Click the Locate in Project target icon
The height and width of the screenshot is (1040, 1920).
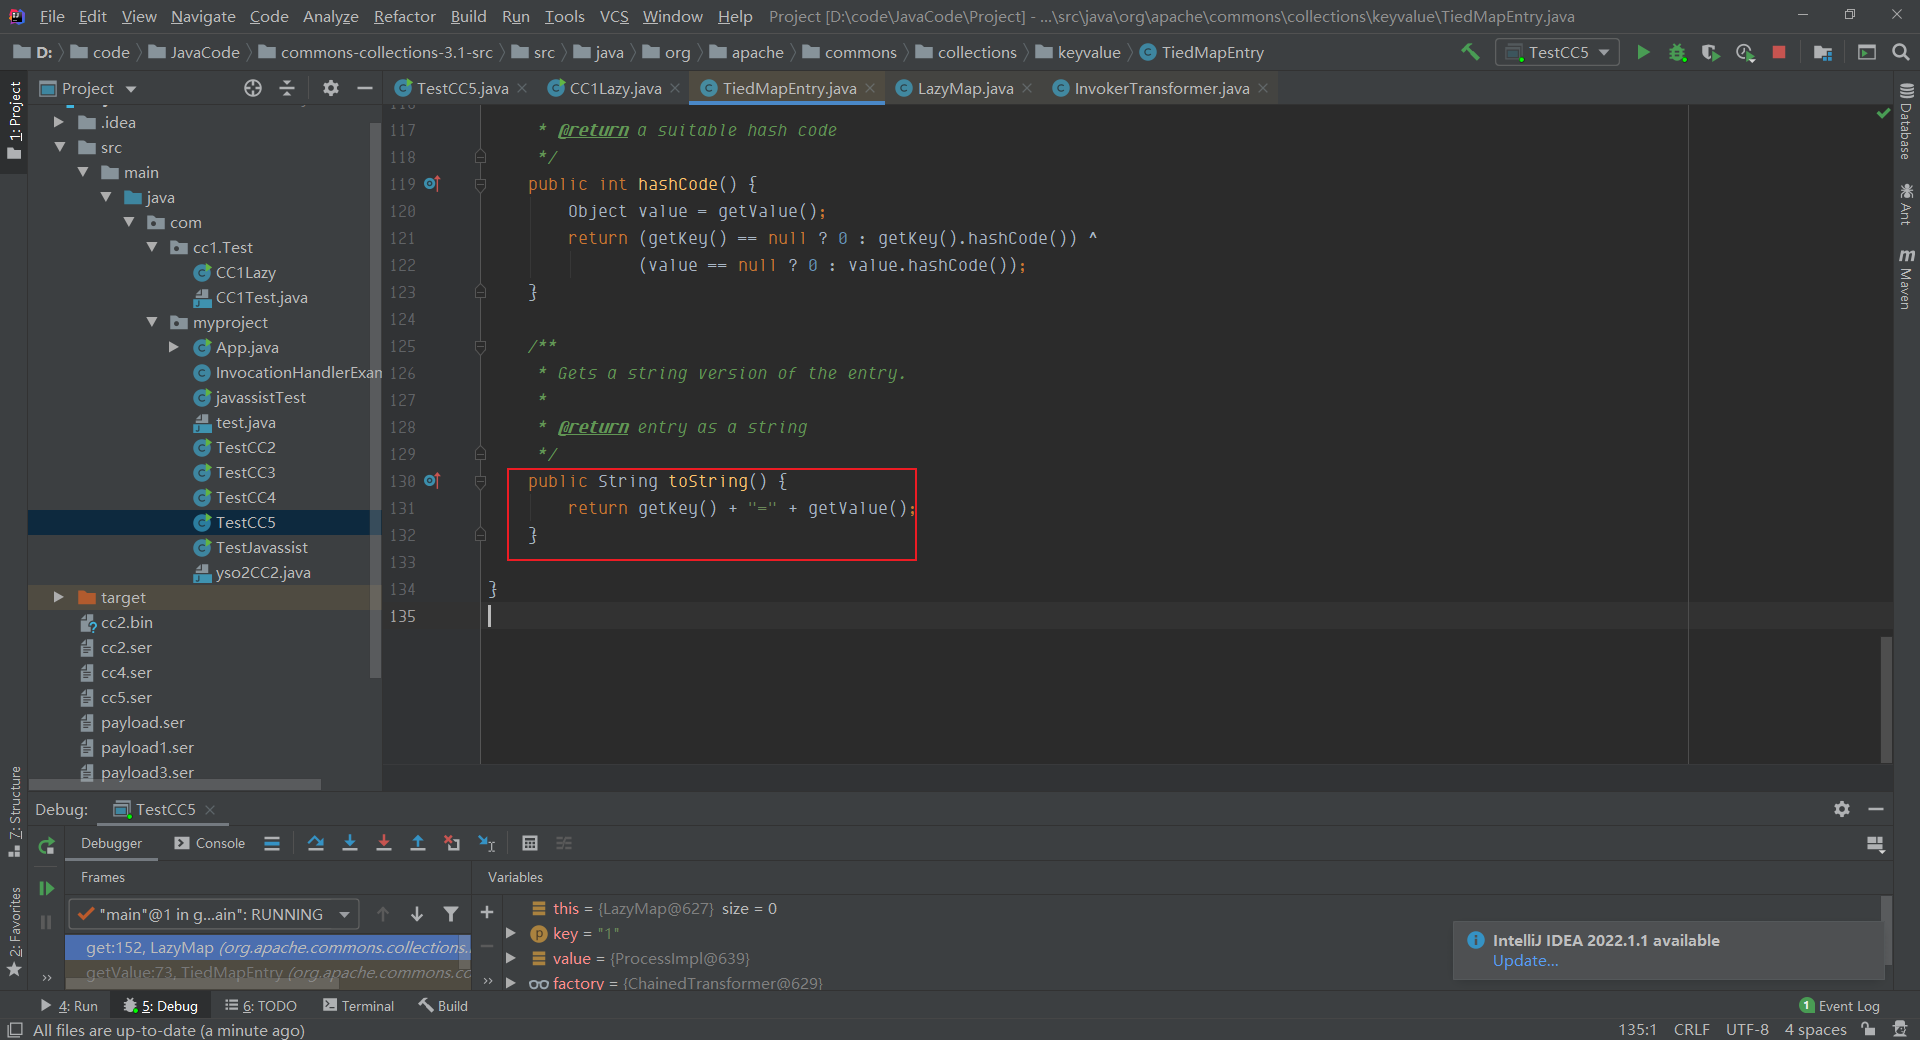(x=253, y=88)
